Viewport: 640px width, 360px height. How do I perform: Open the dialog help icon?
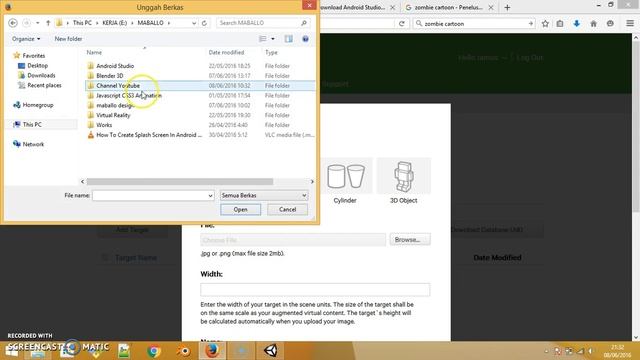point(305,39)
